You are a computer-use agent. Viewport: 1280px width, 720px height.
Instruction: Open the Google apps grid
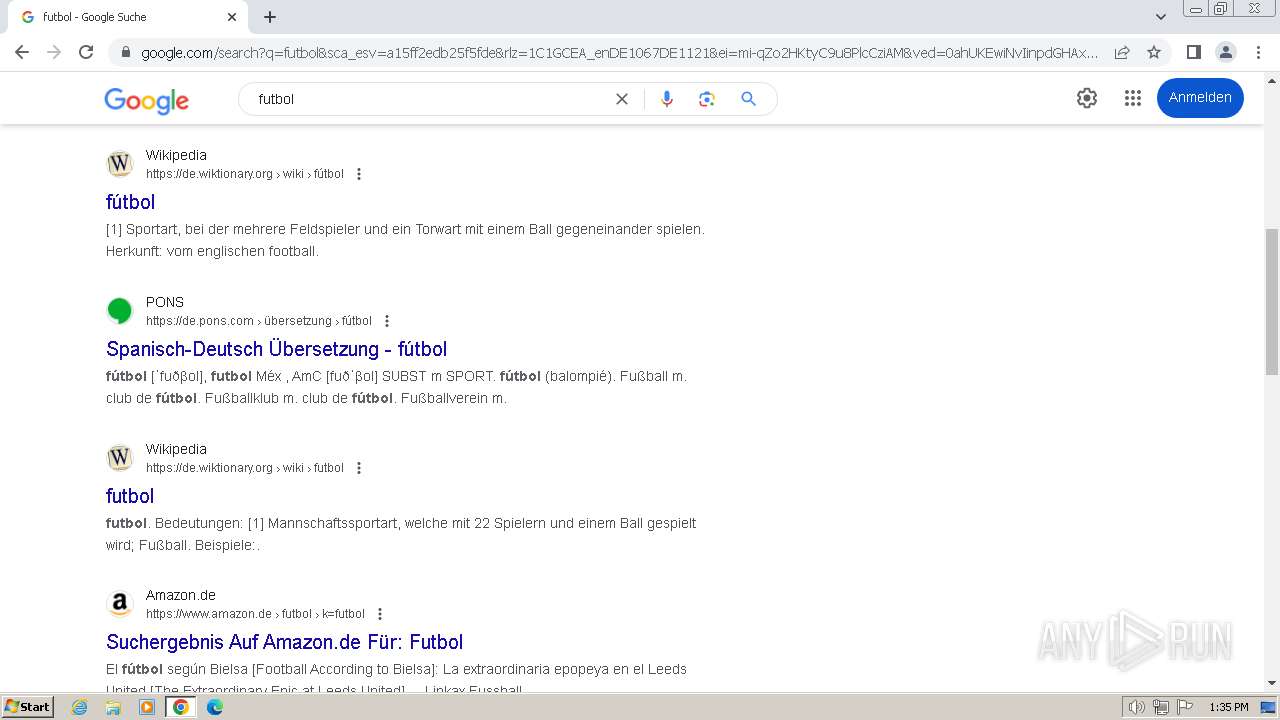(x=1133, y=98)
